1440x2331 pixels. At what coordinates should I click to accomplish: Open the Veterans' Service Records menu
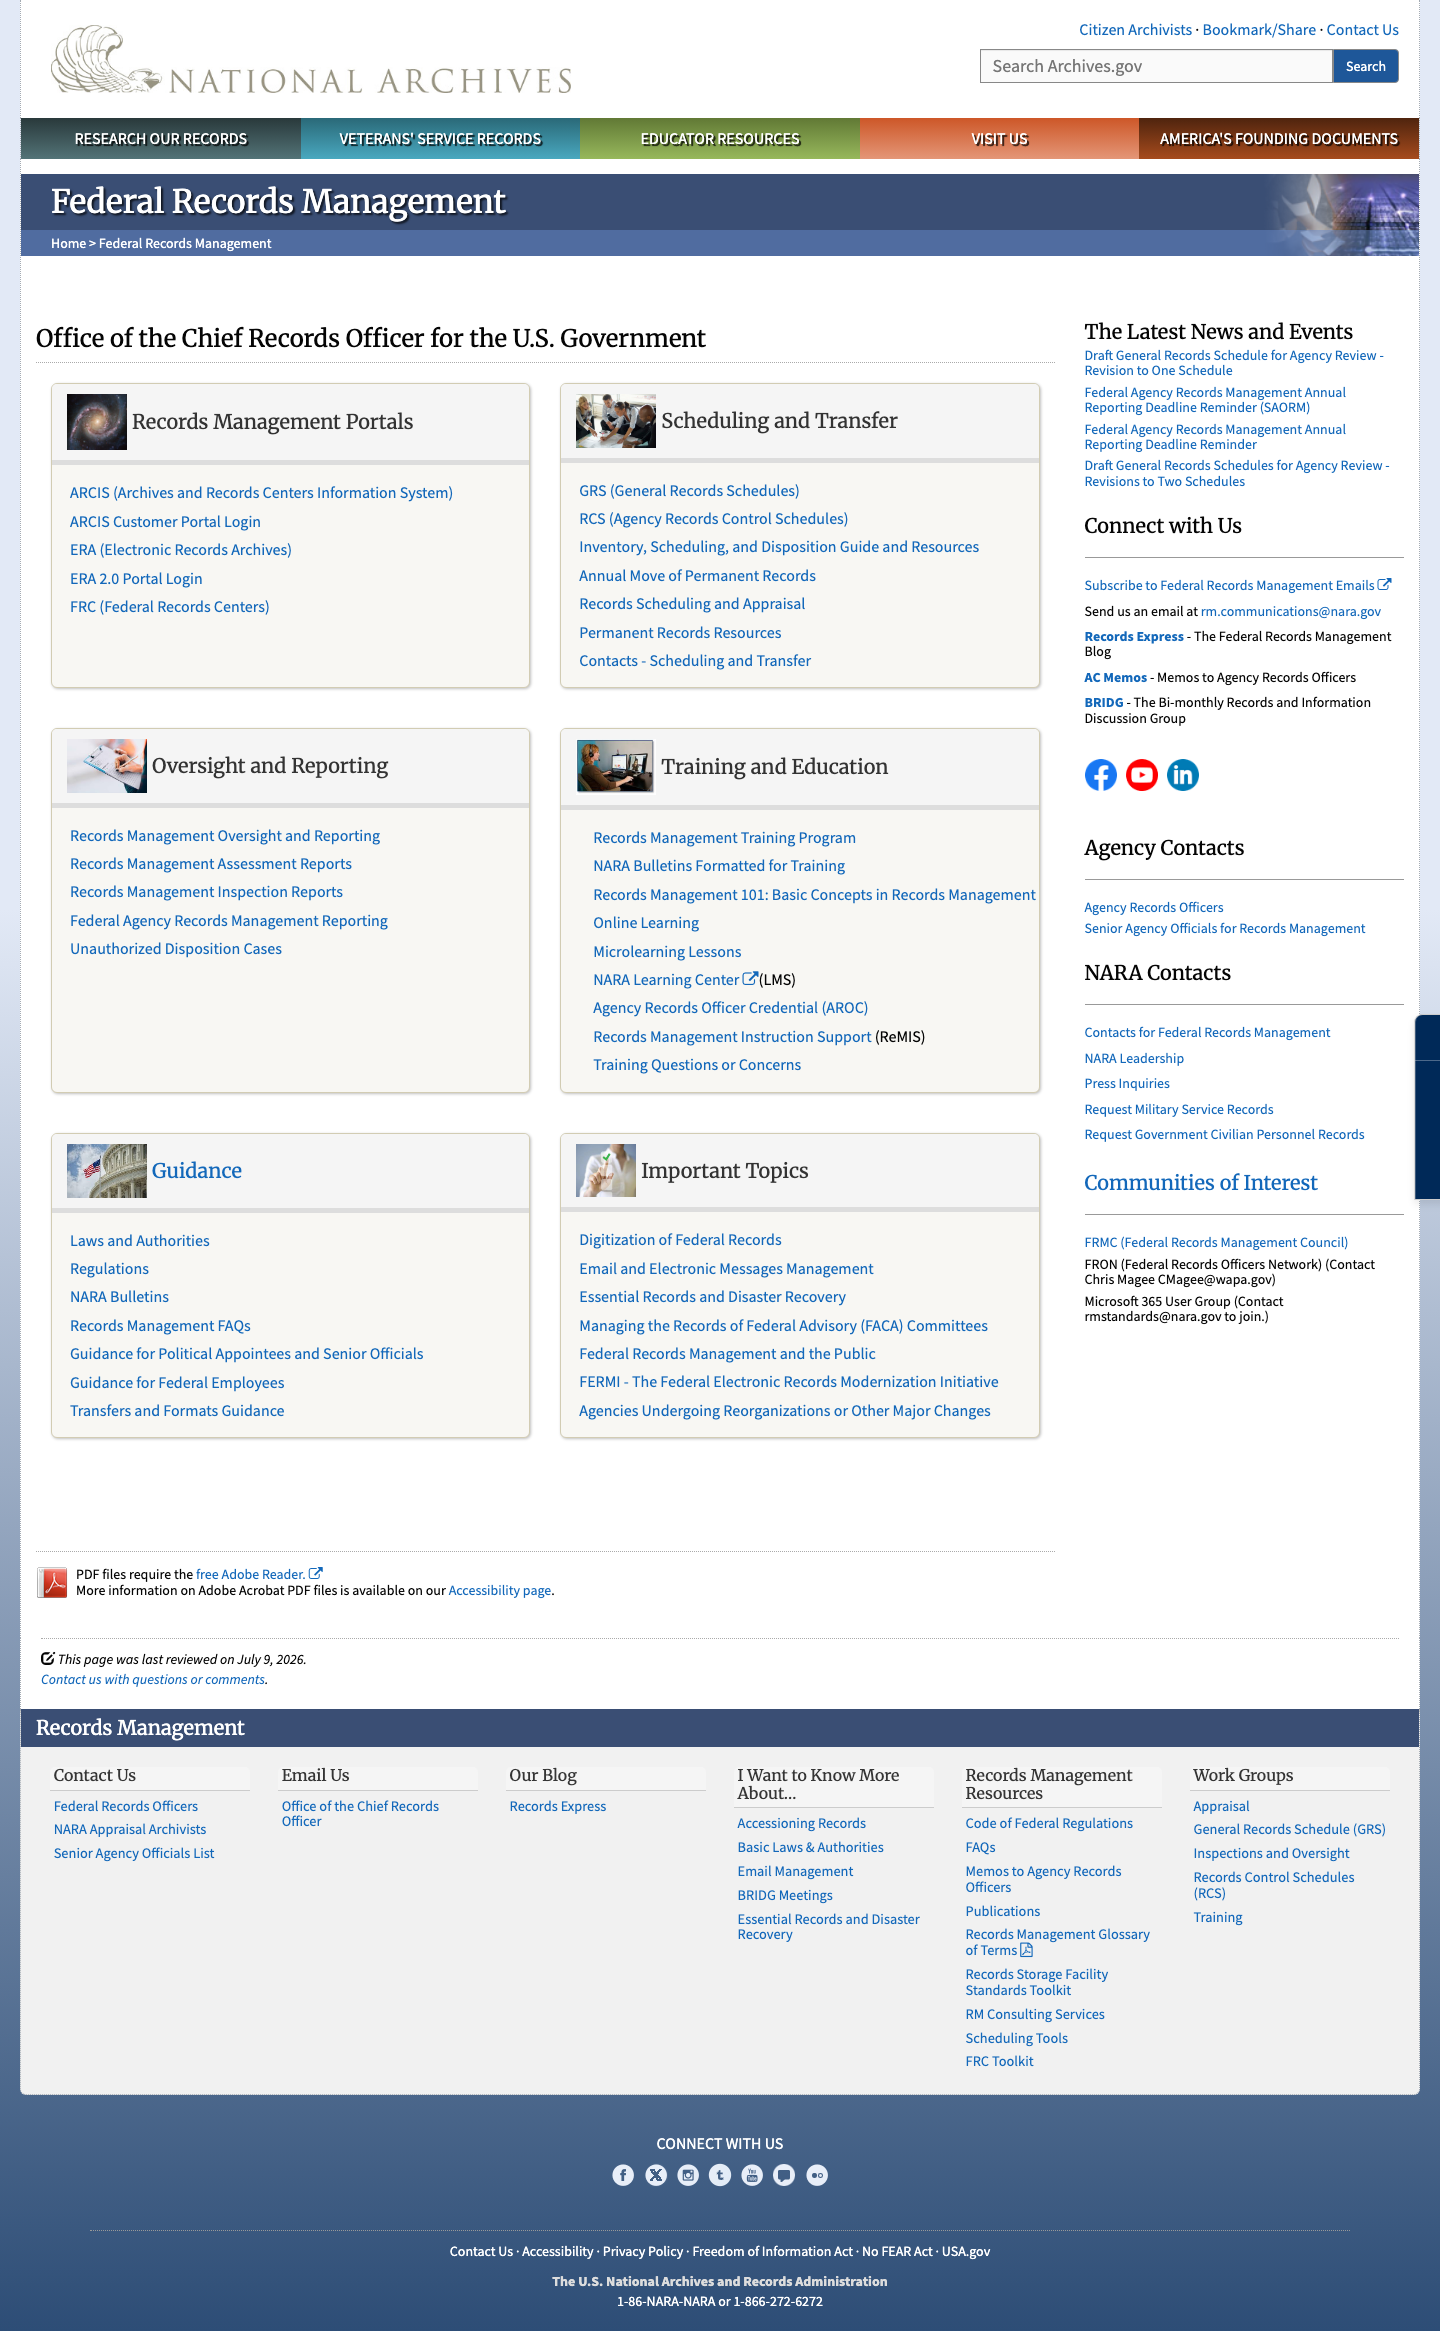click(440, 139)
